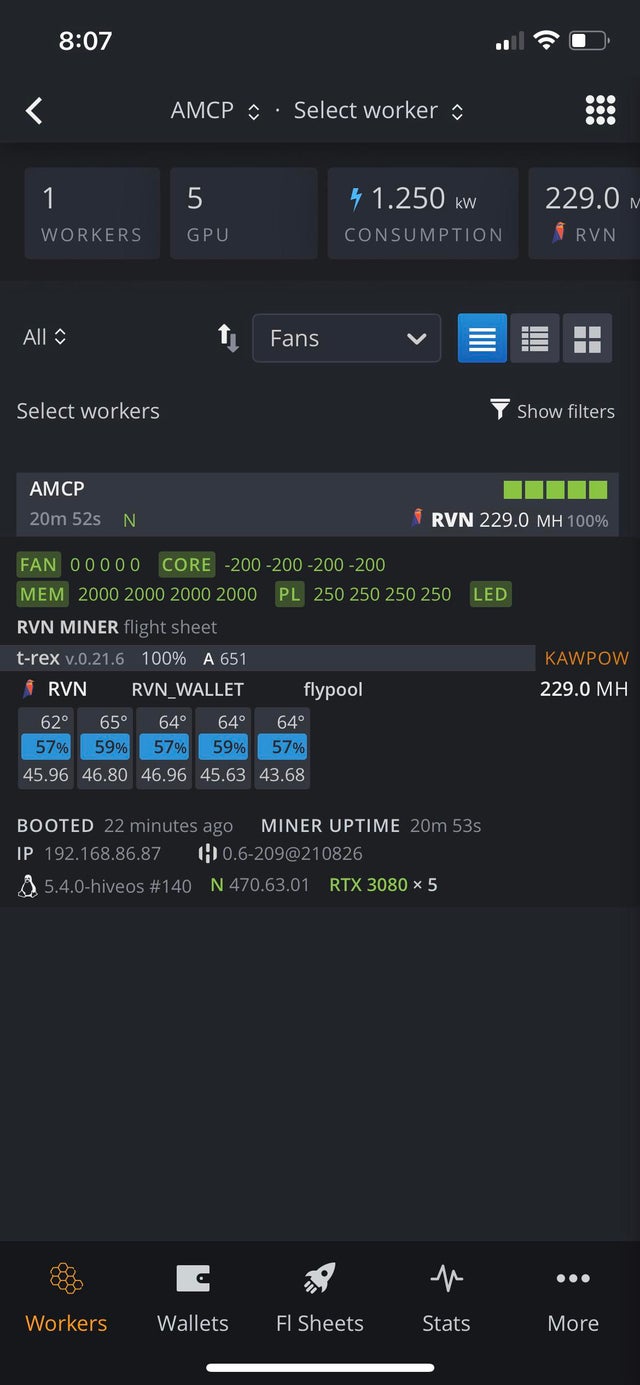Tap the RTX 3080 × 5 label
The image size is (640, 1385).
(x=383, y=885)
